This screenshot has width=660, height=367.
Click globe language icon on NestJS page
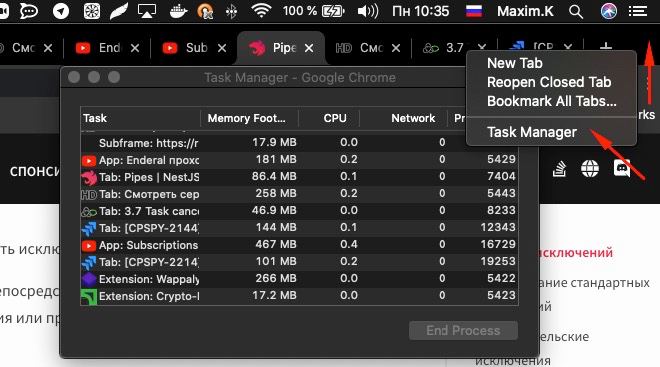pyautogui.click(x=590, y=169)
